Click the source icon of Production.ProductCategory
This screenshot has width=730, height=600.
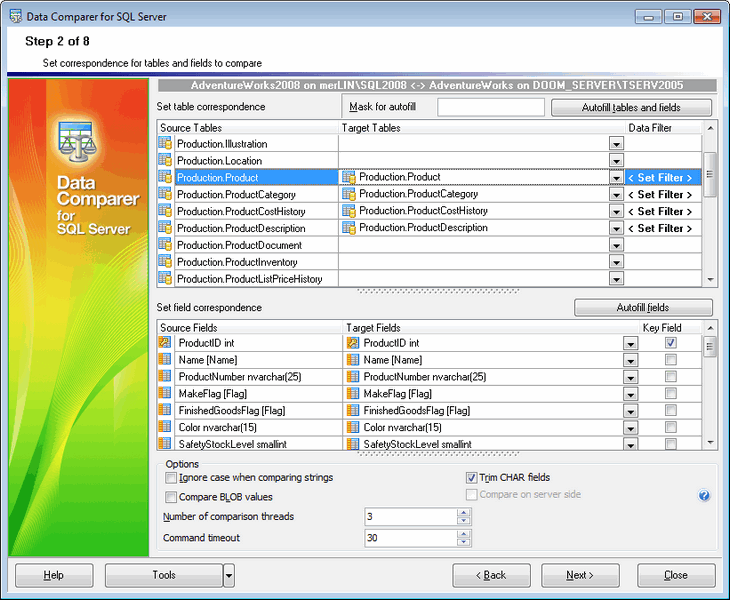[x=165, y=194]
